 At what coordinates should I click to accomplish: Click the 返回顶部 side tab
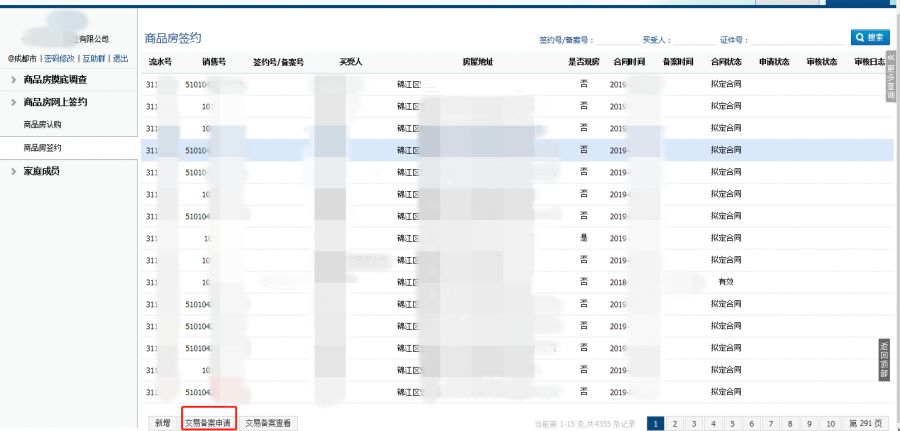[884, 359]
